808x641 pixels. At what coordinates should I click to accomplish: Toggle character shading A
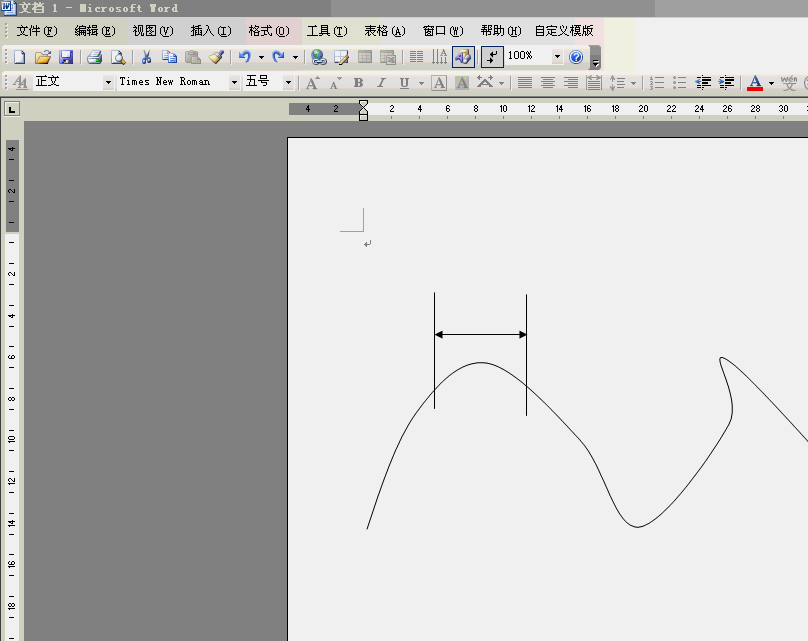click(x=462, y=83)
